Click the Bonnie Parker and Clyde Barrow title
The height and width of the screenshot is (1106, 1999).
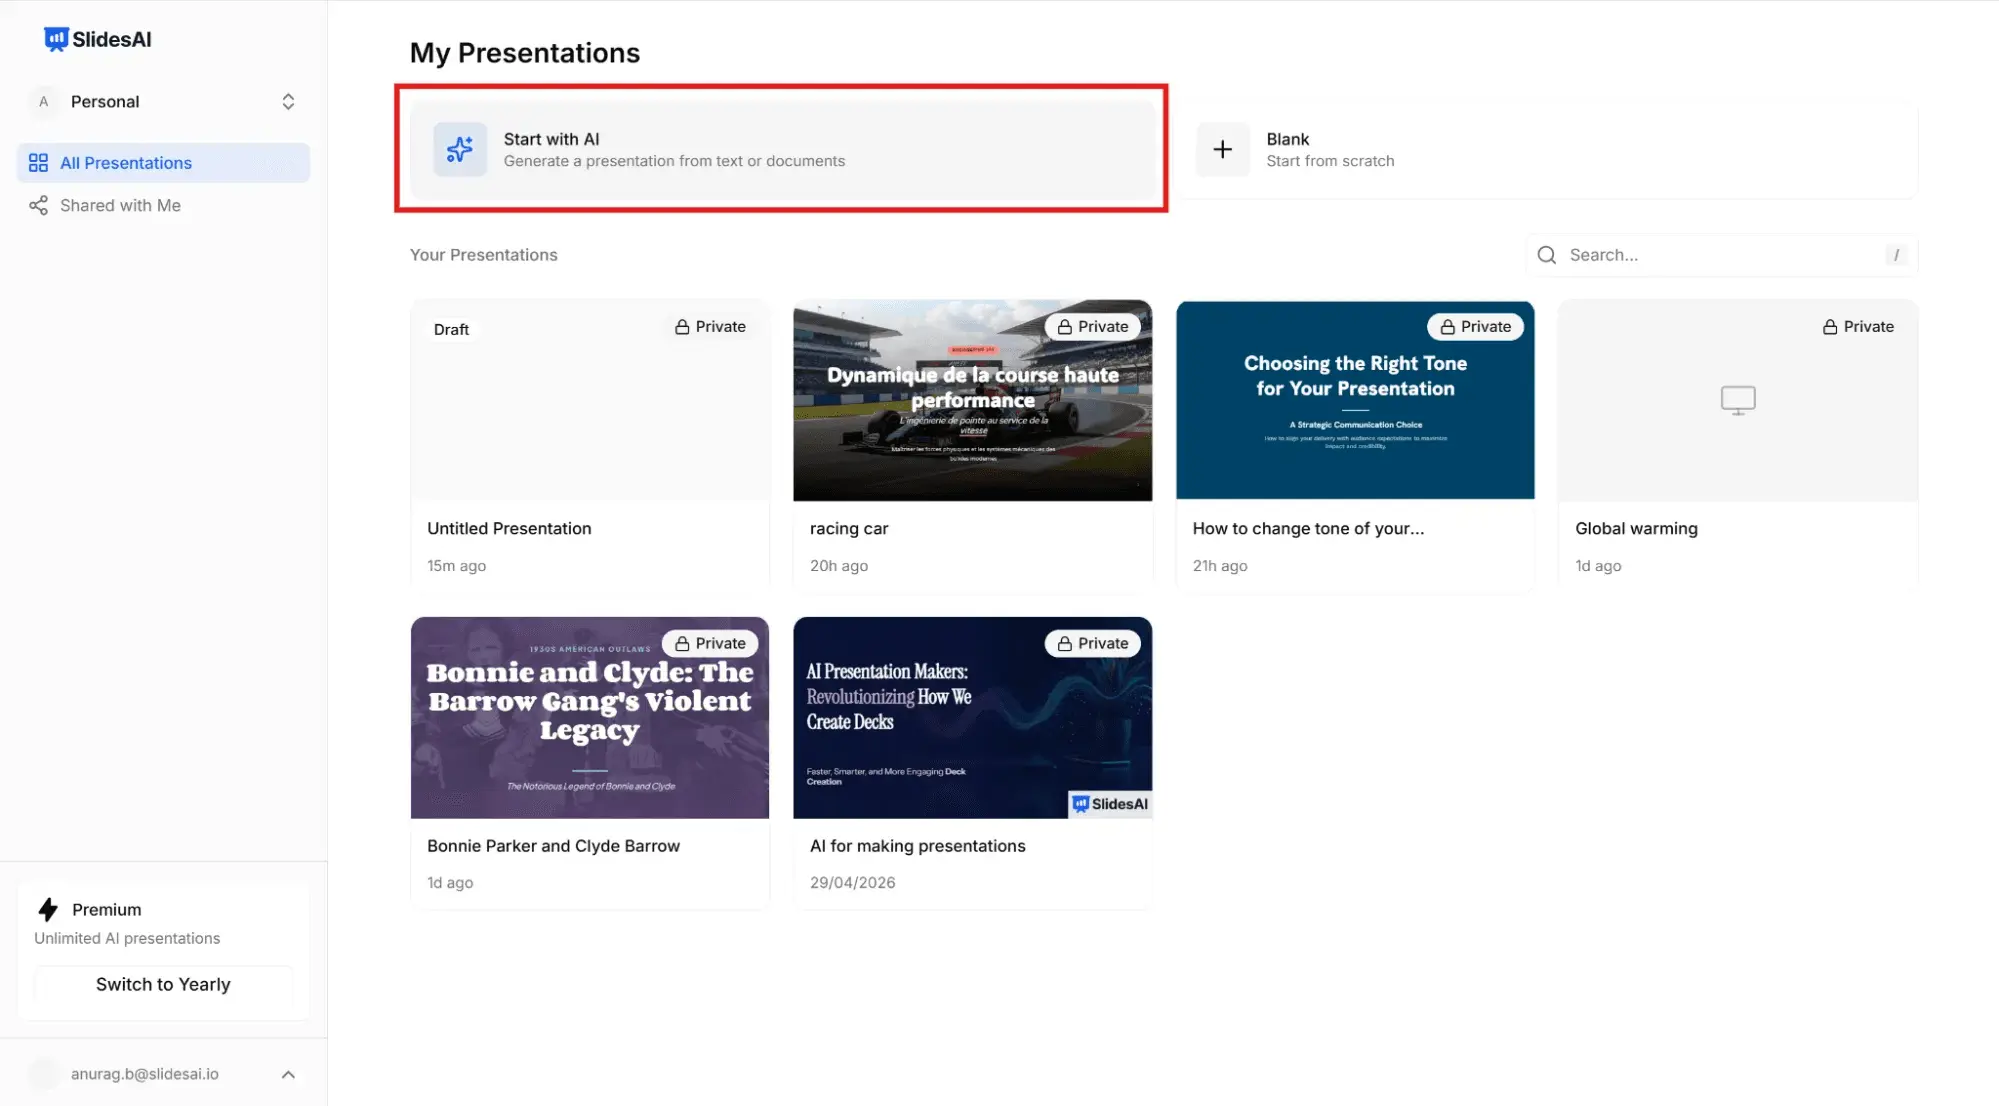pyautogui.click(x=553, y=846)
